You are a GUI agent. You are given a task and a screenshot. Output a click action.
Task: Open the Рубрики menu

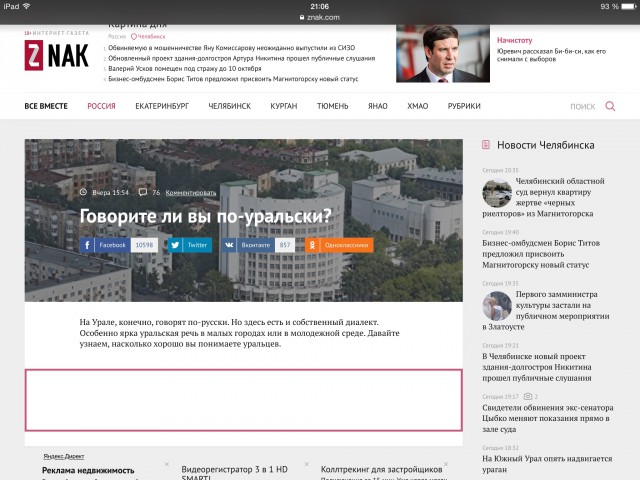coord(464,106)
